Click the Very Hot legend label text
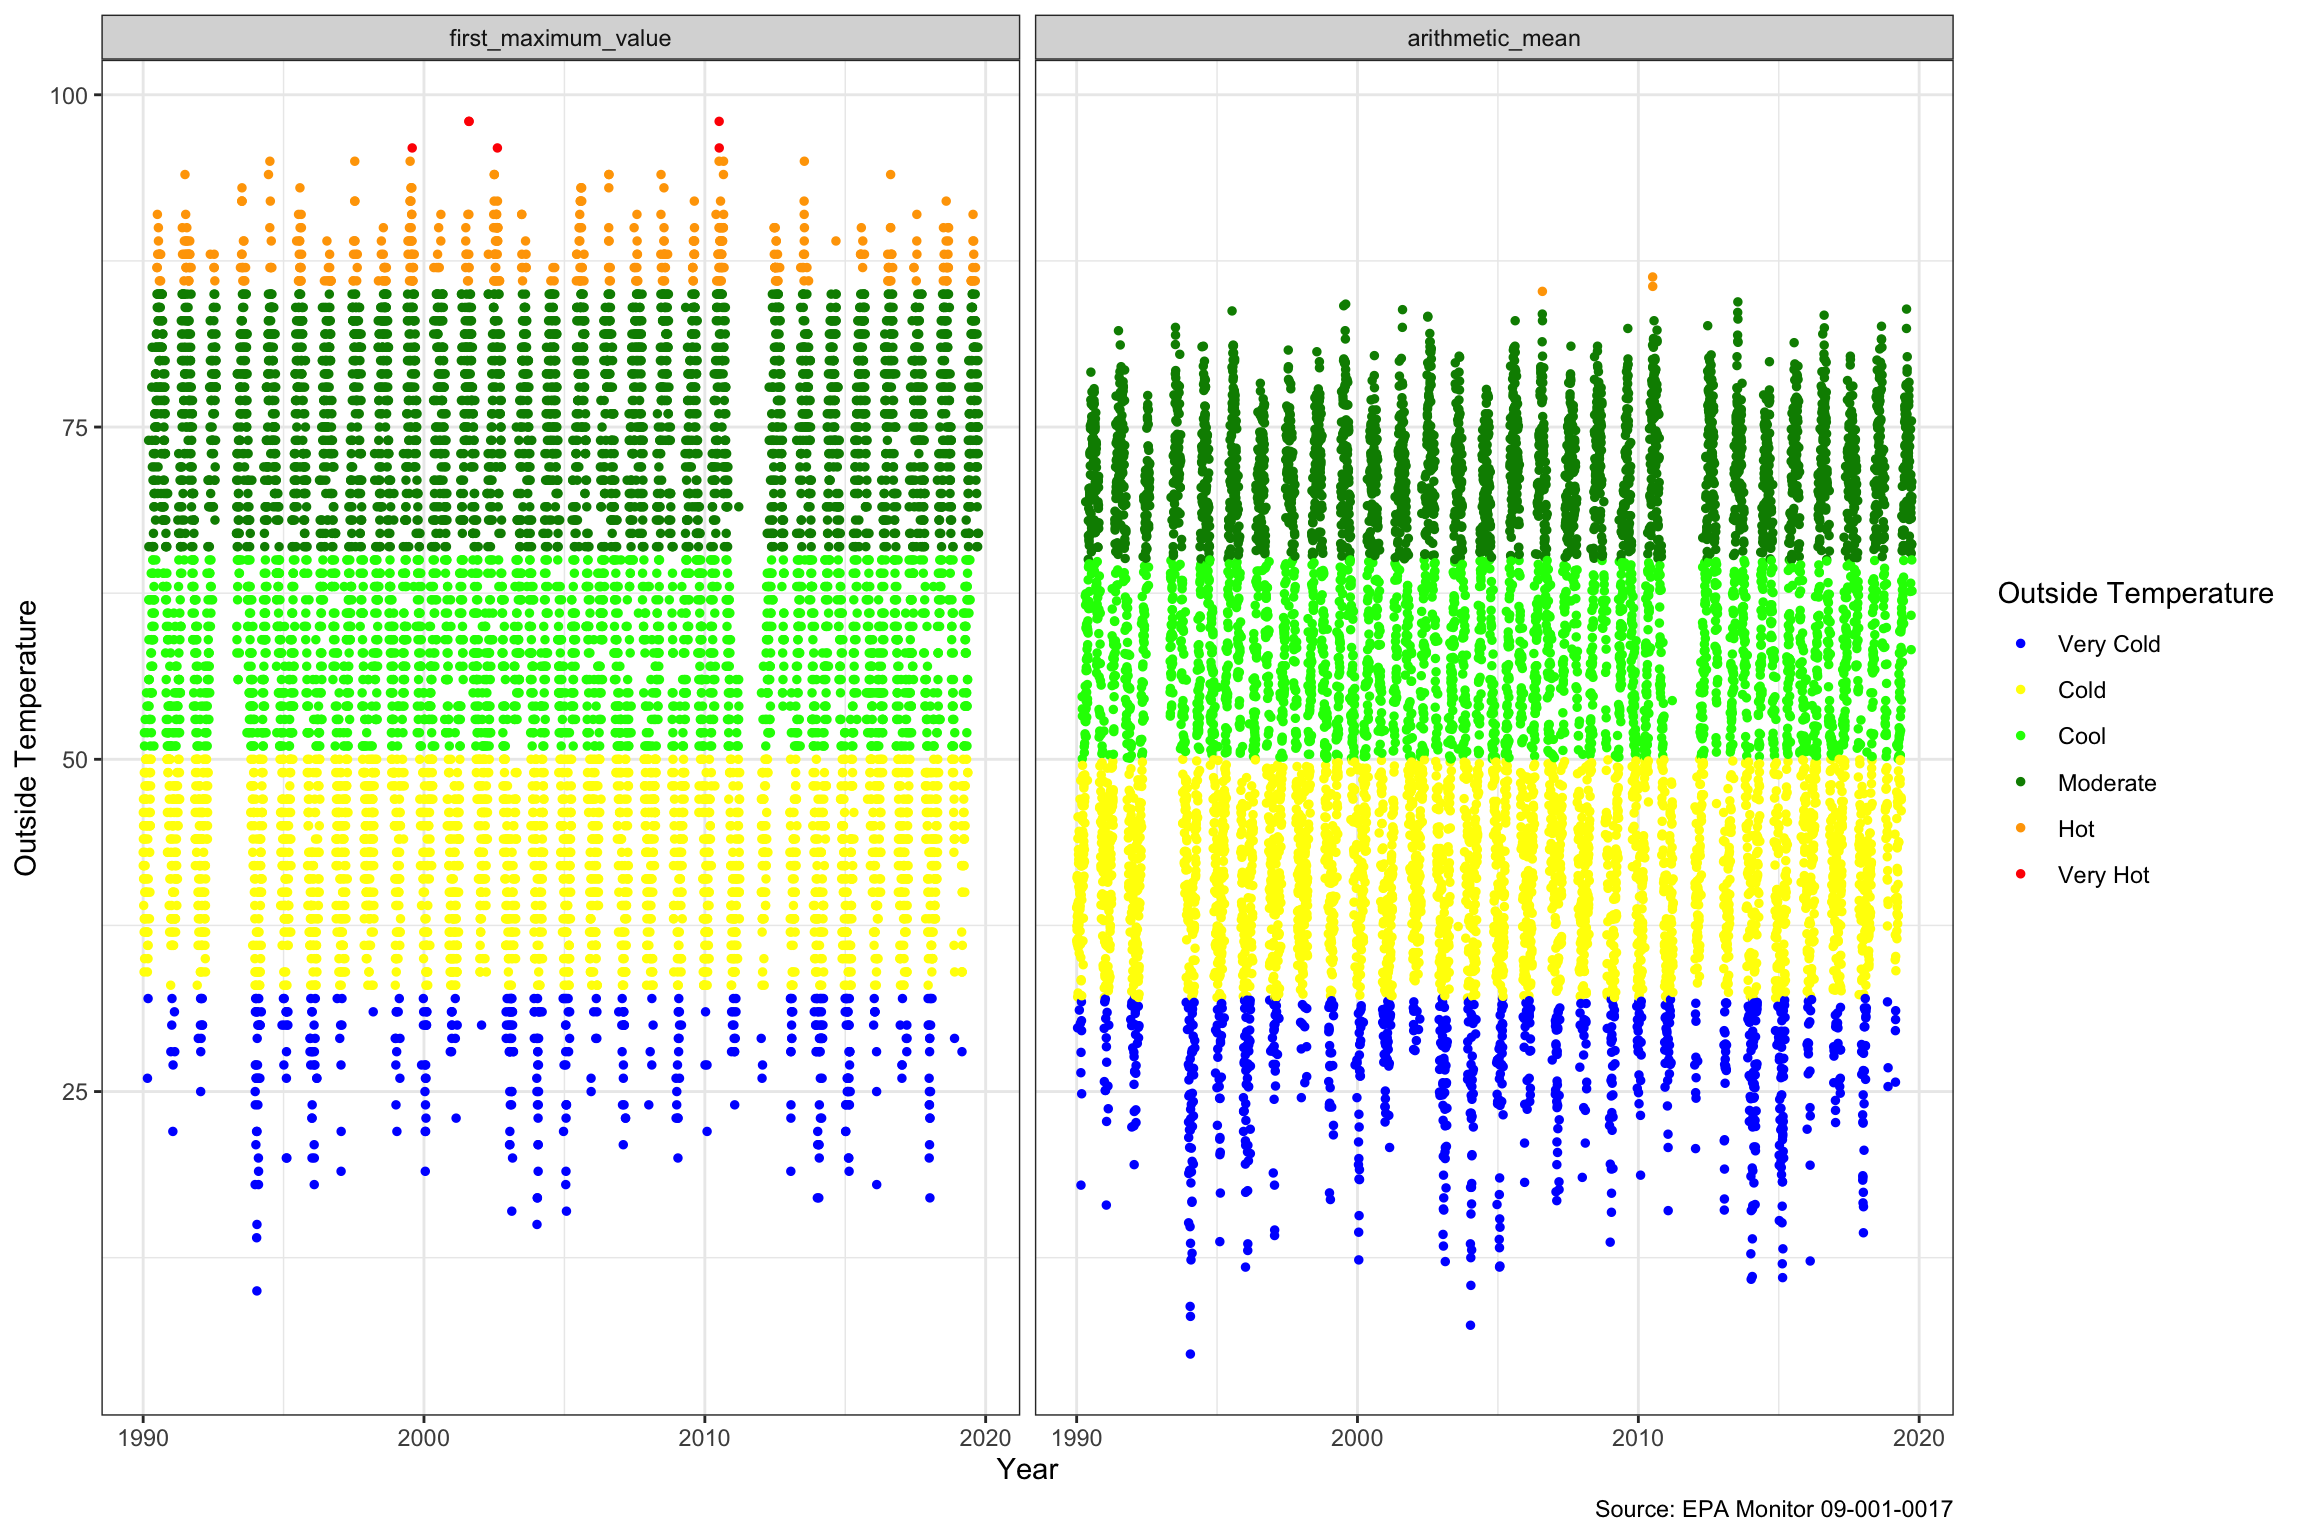The width and height of the screenshot is (2304, 1536). point(2103,875)
